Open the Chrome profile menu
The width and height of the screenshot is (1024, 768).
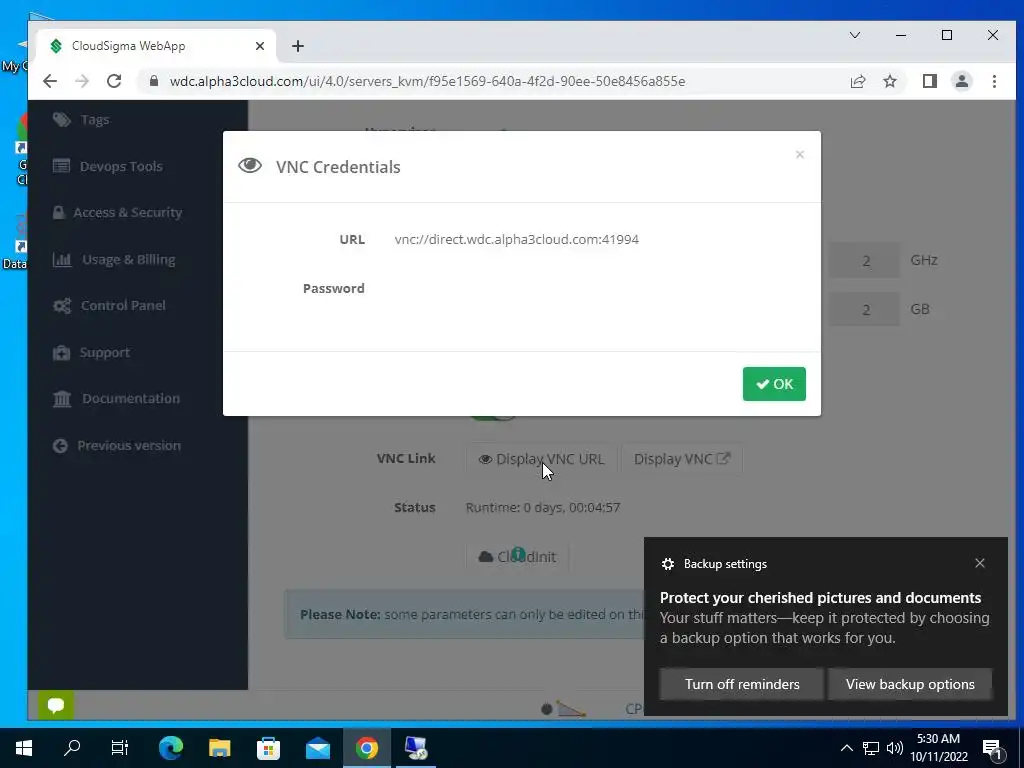click(961, 81)
